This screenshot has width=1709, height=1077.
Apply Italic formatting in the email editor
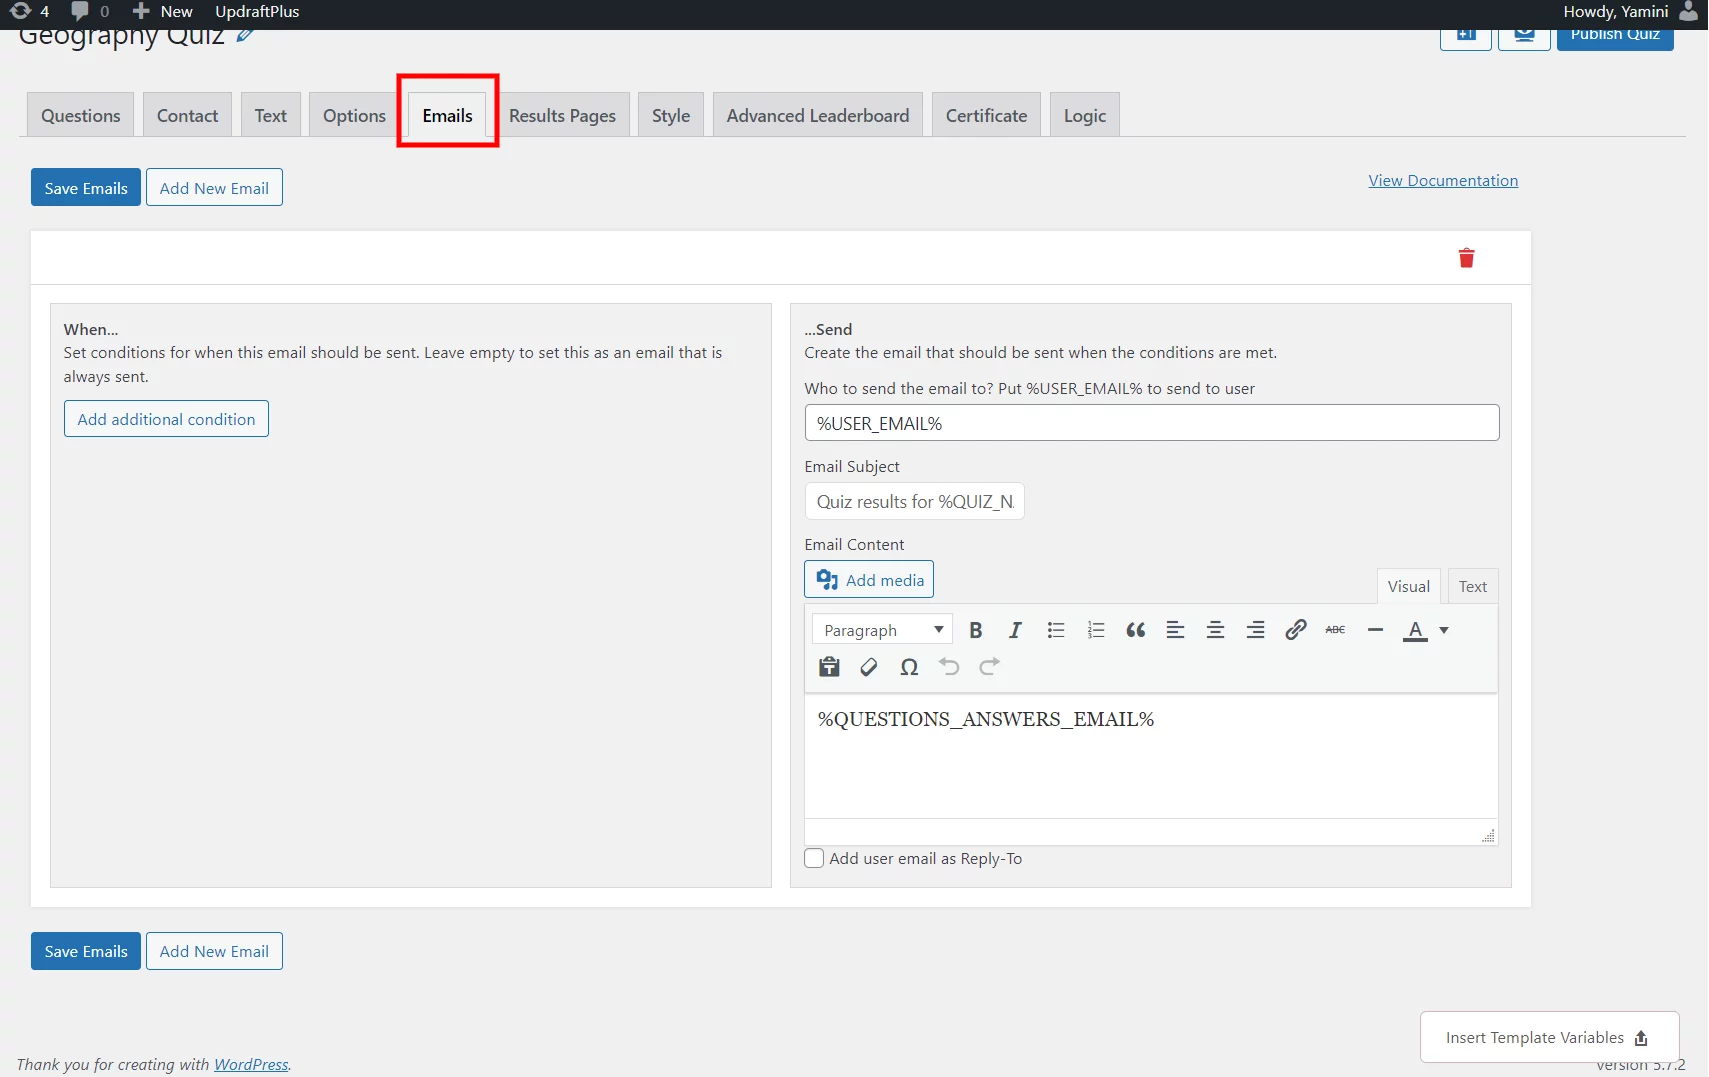(1015, 630)
